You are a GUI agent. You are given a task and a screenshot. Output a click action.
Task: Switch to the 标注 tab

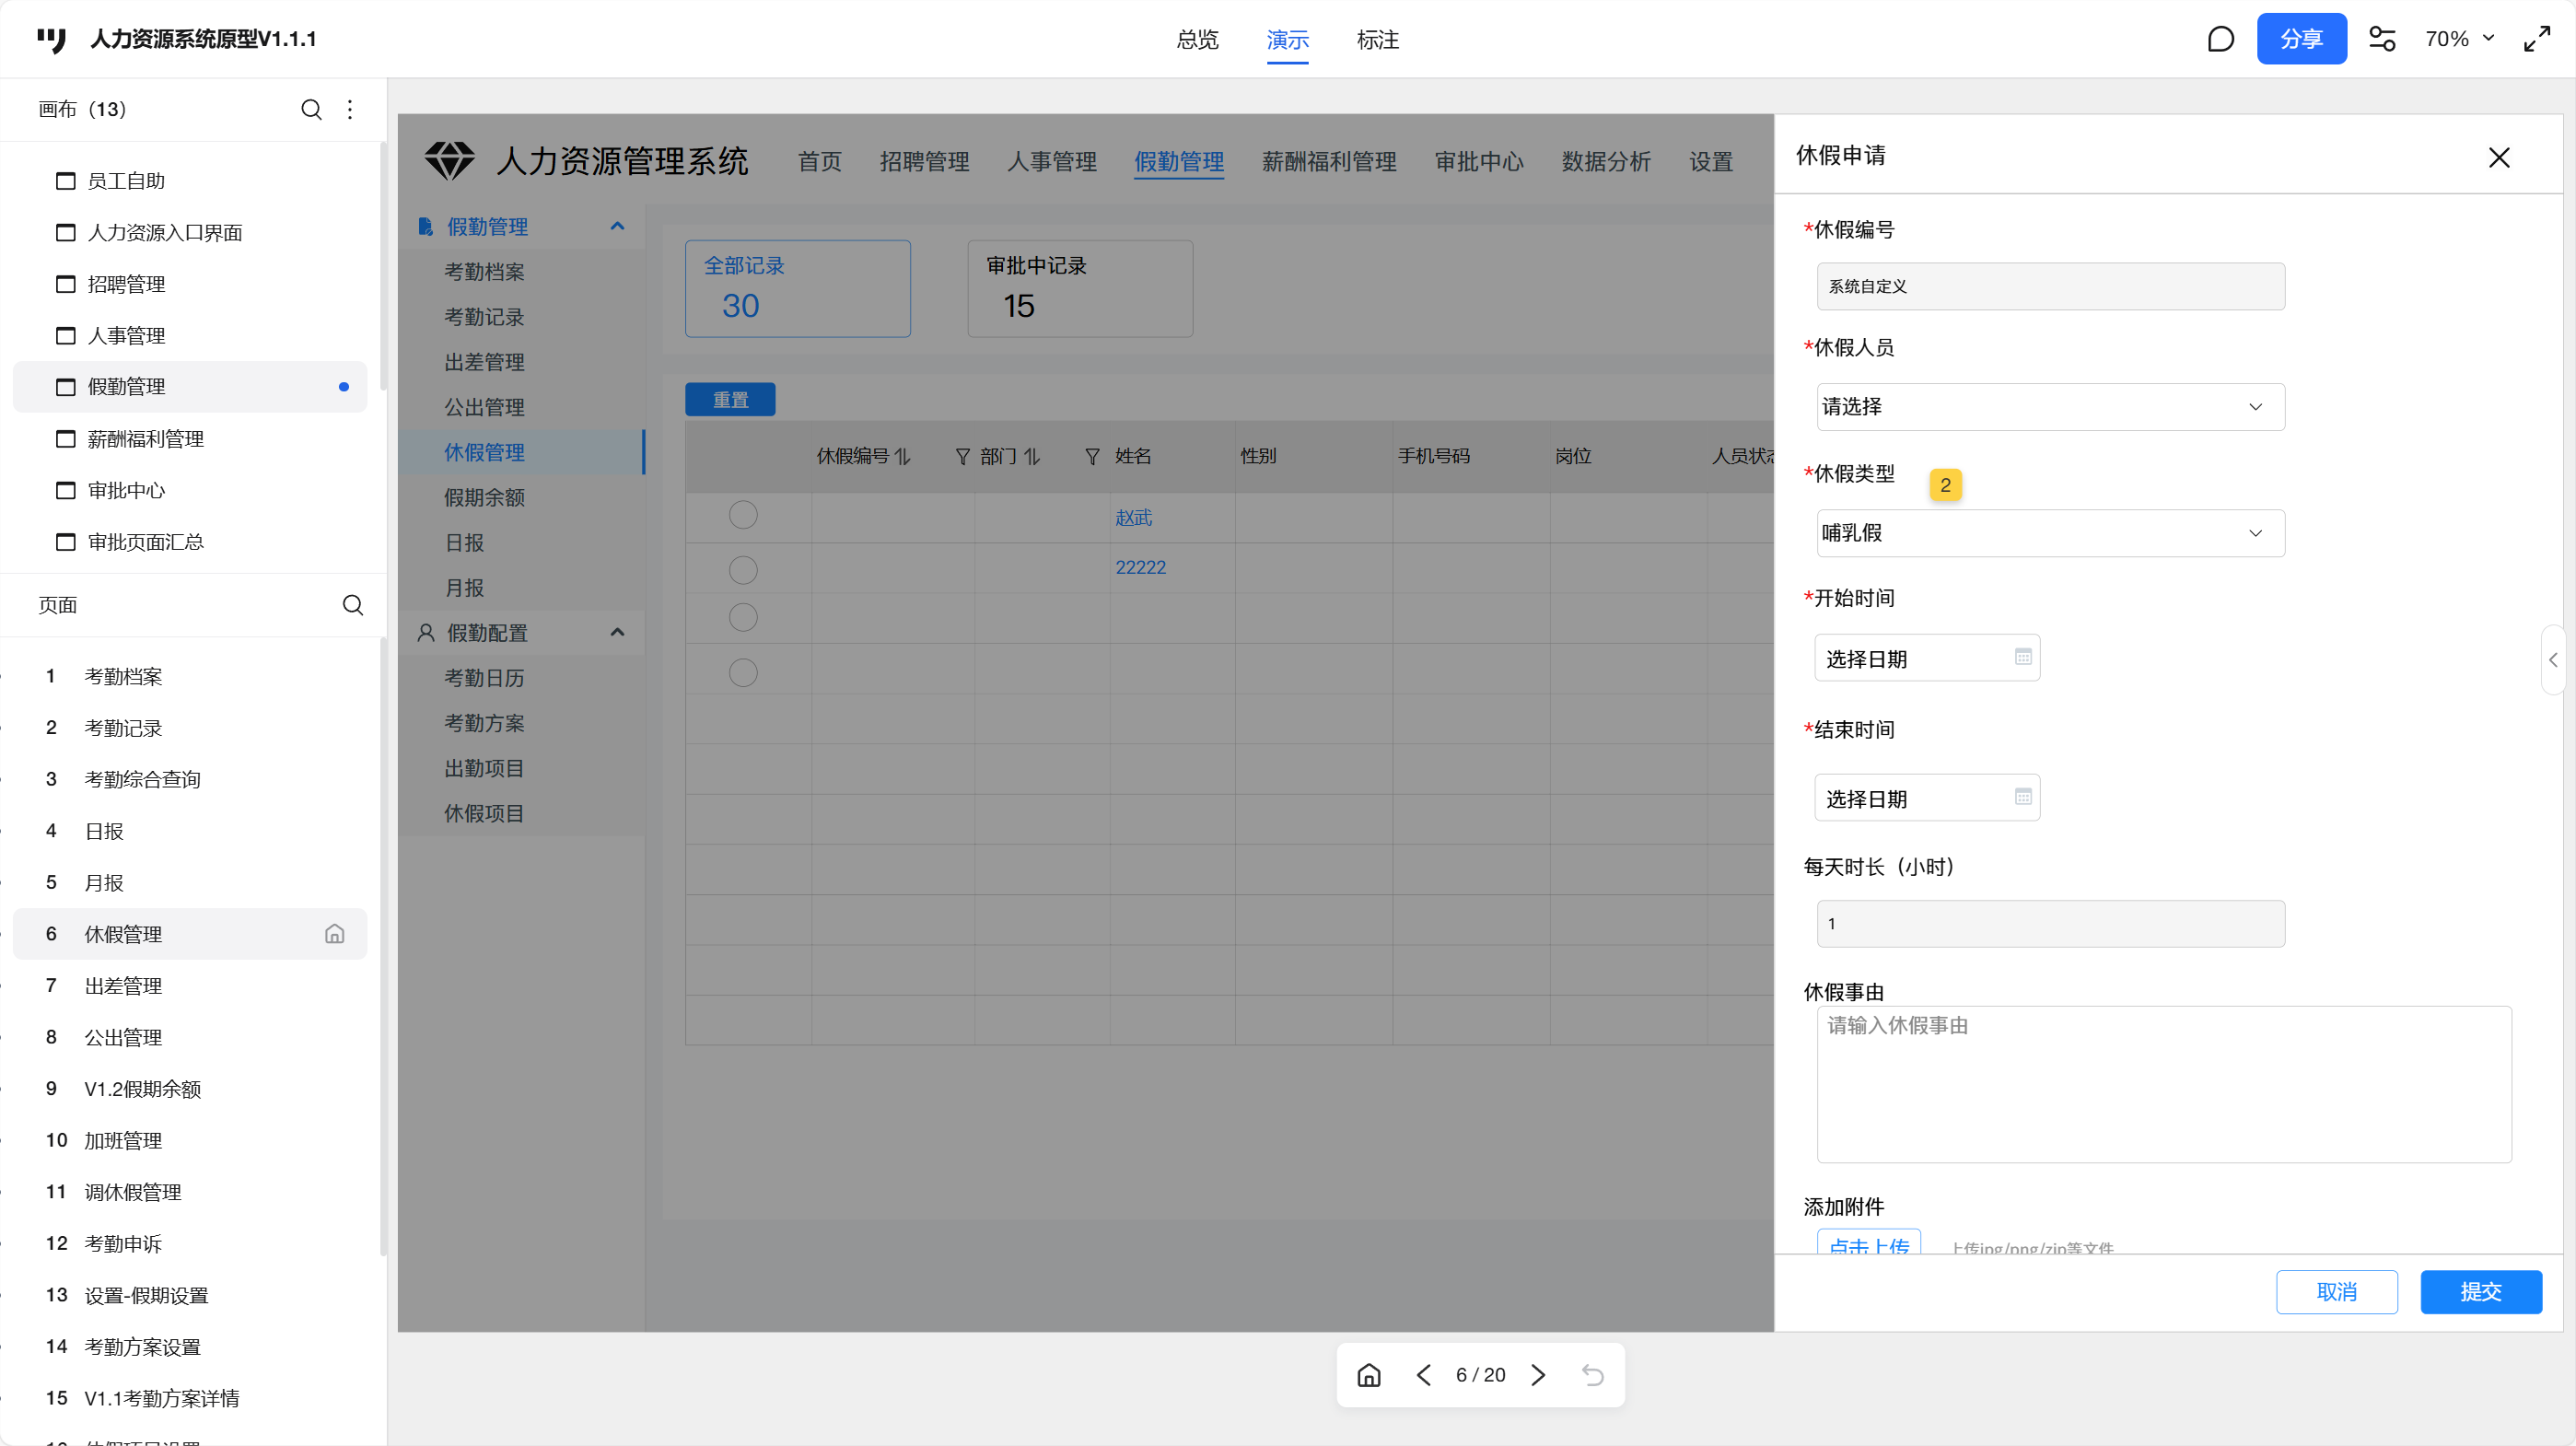point(1377,40)
